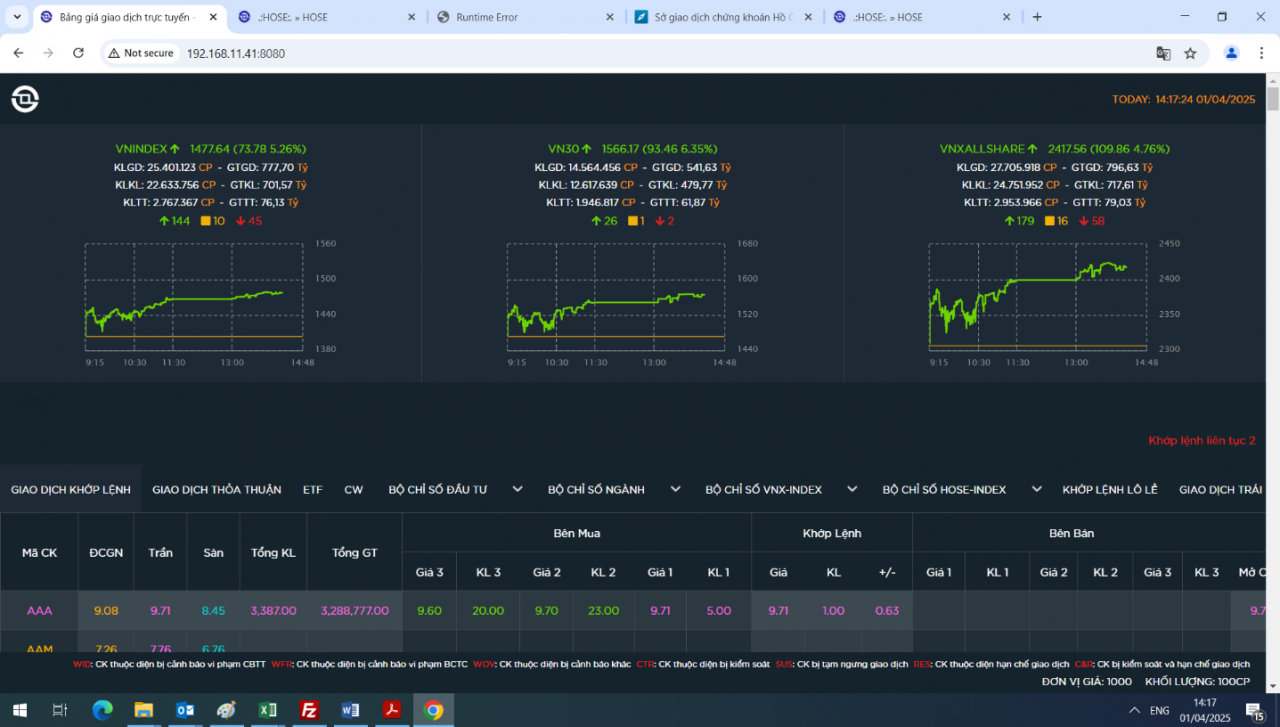Image resolution: width=1280 pixels, height=727 pixels.
Task: Expand the BỘ CHỈ SỐ ĐẦU TƯ dropdown
Action: [x=517, y=489]
